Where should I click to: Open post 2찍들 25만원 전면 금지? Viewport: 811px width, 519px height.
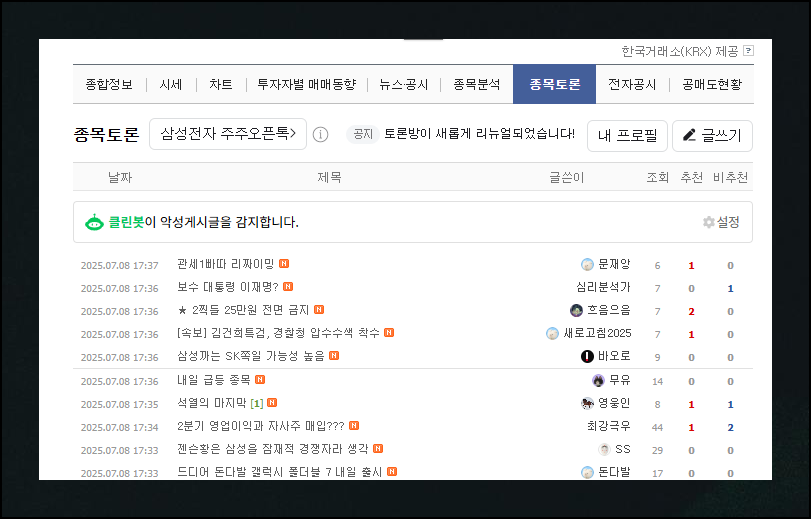pyautogui.click(x=243, y=310)
